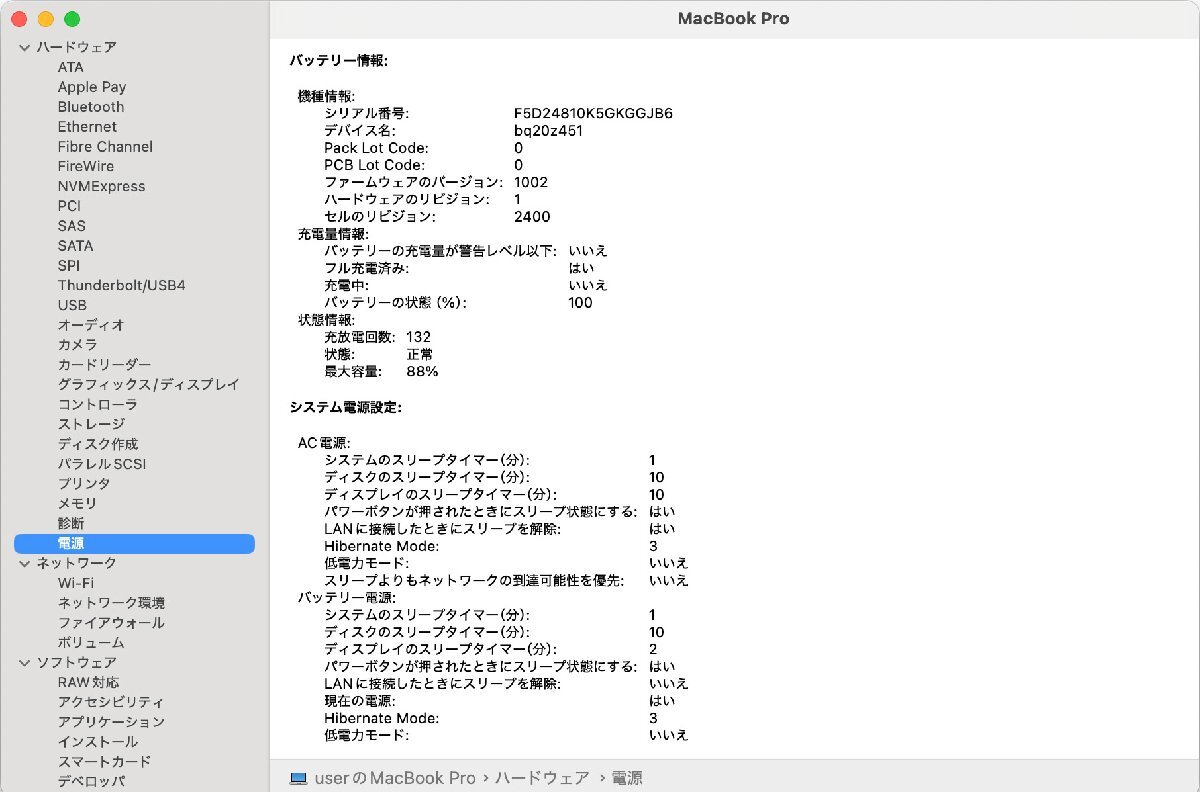Image resolution: width=1200 pixels, height=792 pixels.
Task: Open Fibre Channel information
Action: [x=105, y=146]
